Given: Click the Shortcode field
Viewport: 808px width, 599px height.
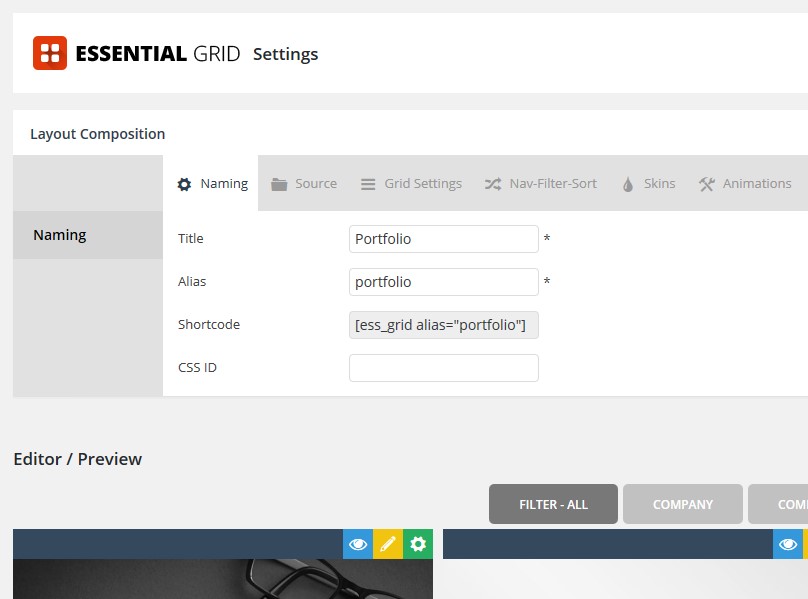Looking at the screenshot, I should 444,325.
